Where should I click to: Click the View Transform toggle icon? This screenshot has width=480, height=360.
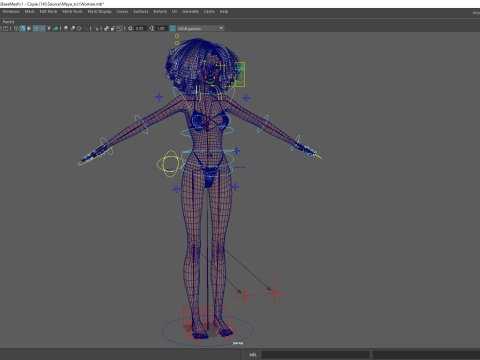pos(172,28)
